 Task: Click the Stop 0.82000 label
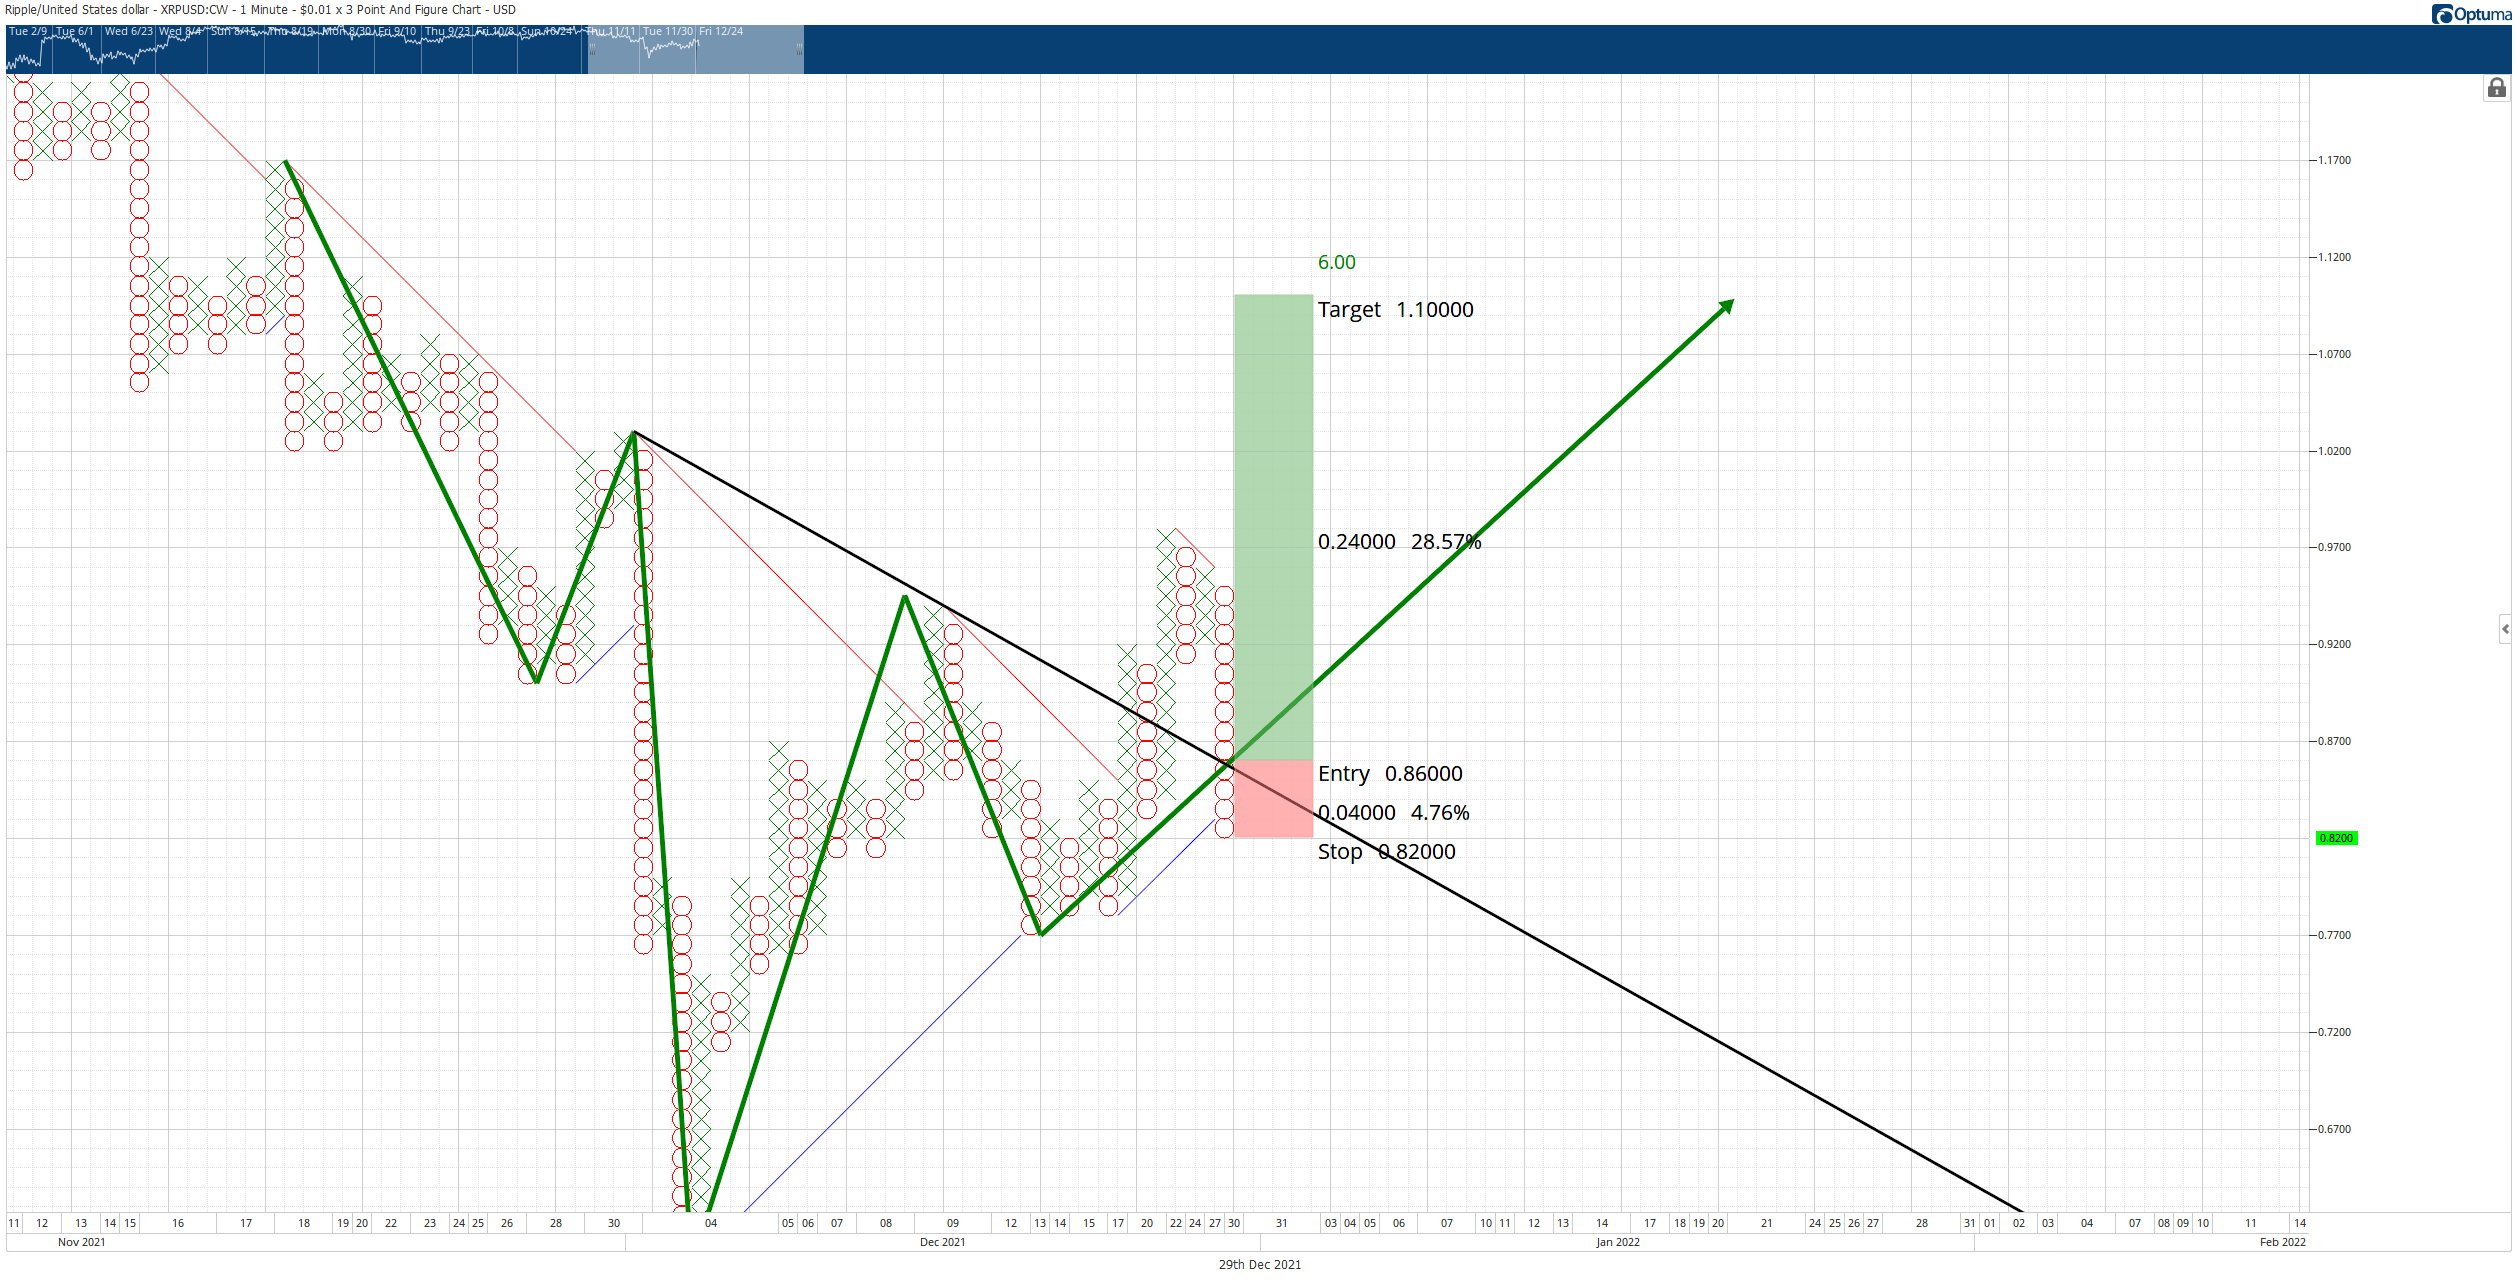[x=1386, y=852]
